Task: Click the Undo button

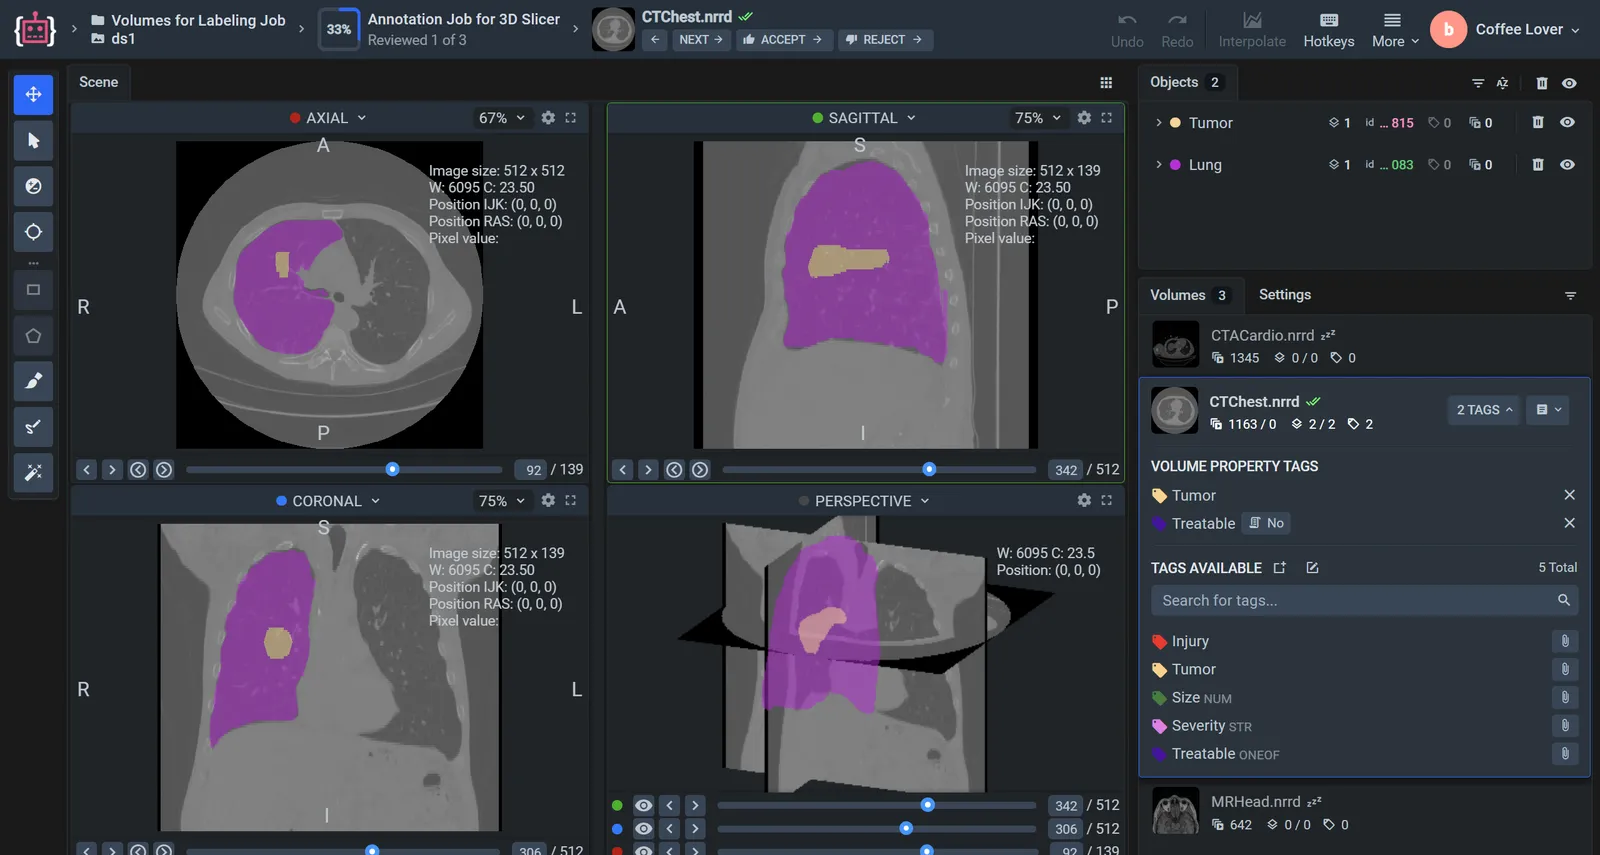Action: tap(1127, 30)
